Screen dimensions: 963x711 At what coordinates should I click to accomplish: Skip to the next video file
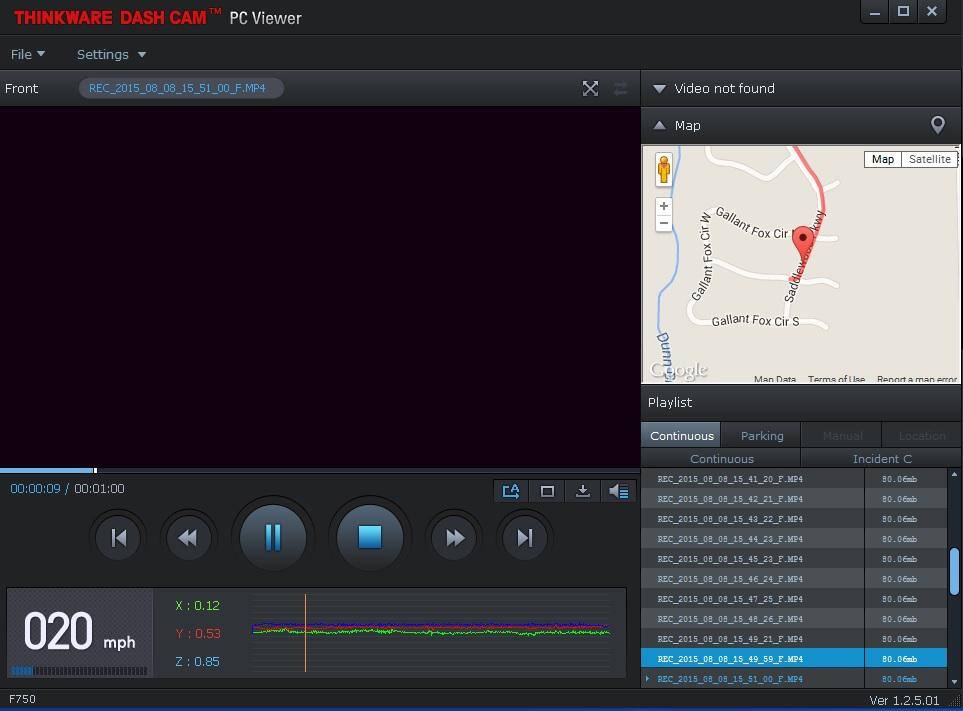coord(524,538)
